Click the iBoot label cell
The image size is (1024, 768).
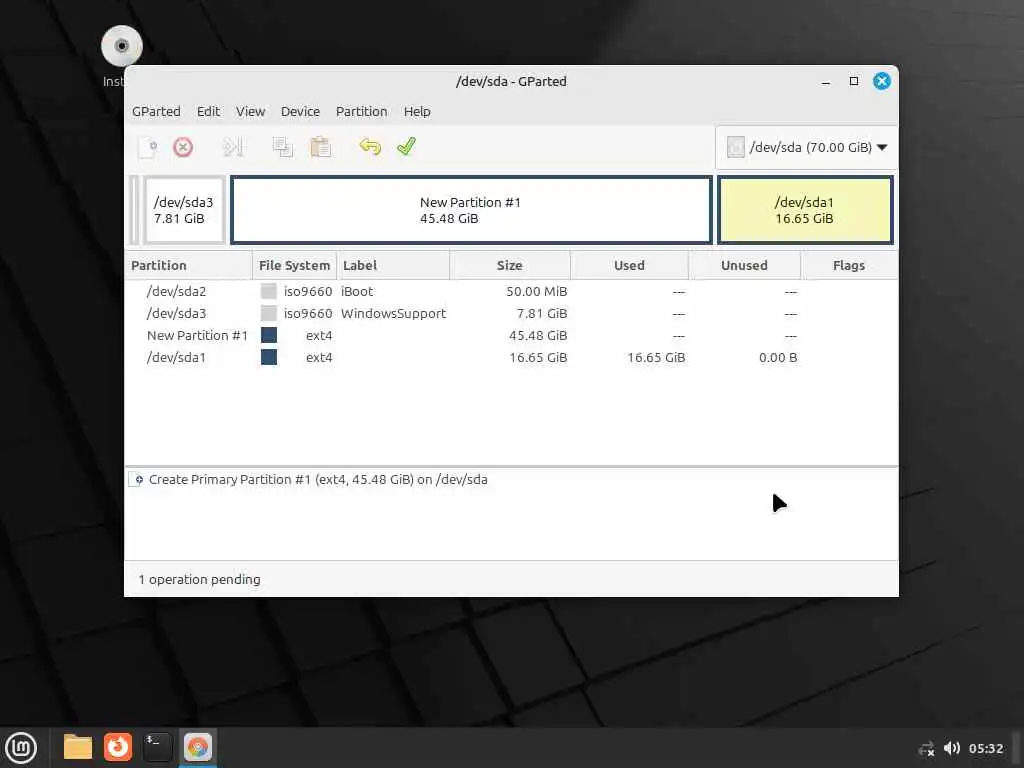tap(357, 291)
